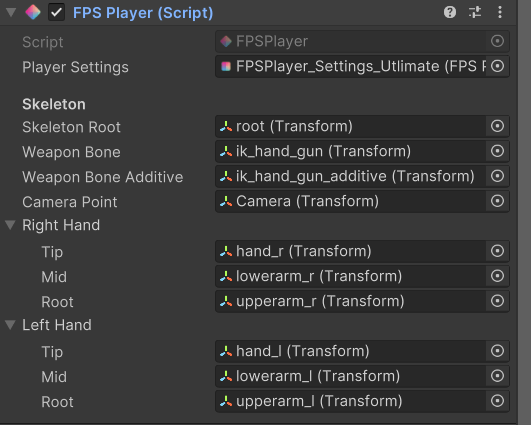Image resolution: width=531 pixels, height=425 pixels.
Task: Open object picker for Right Hand Tip
Action: tap(497, 251)
